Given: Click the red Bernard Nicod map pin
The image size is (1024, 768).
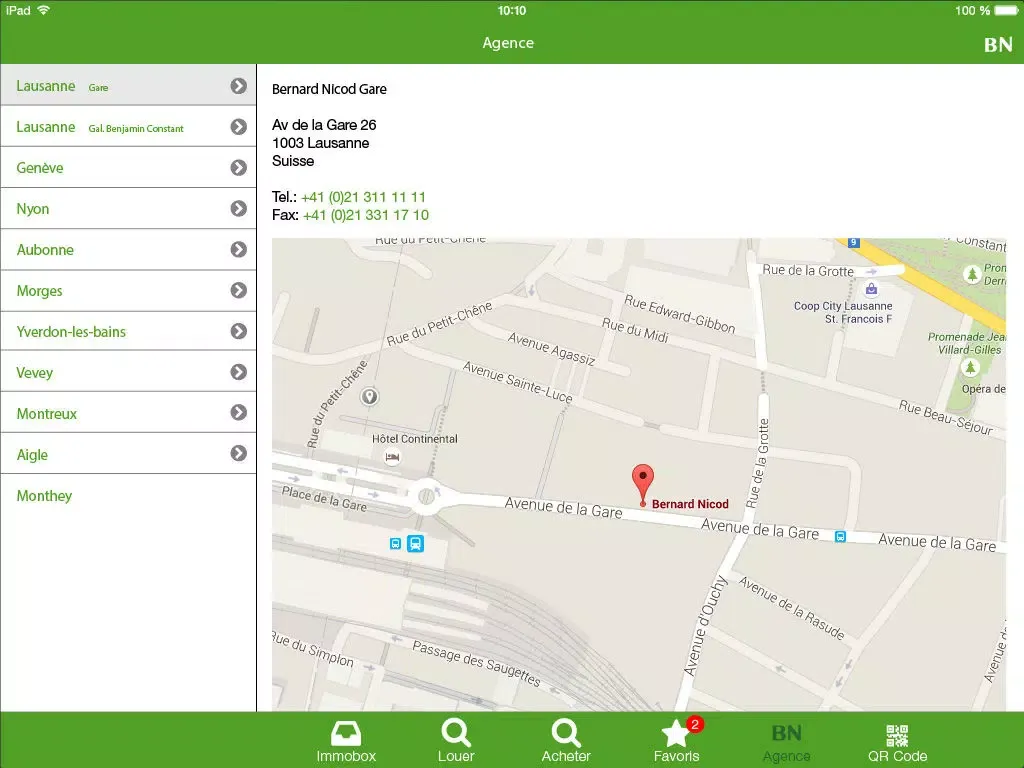Looking at the screenshot, I should 643,485.
